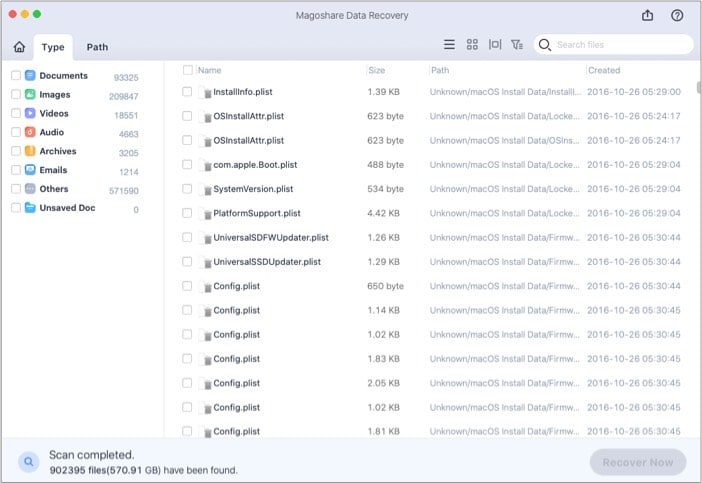Select the Documents category label
This screenshot has width=702, height=483.
tap(64, 75)
